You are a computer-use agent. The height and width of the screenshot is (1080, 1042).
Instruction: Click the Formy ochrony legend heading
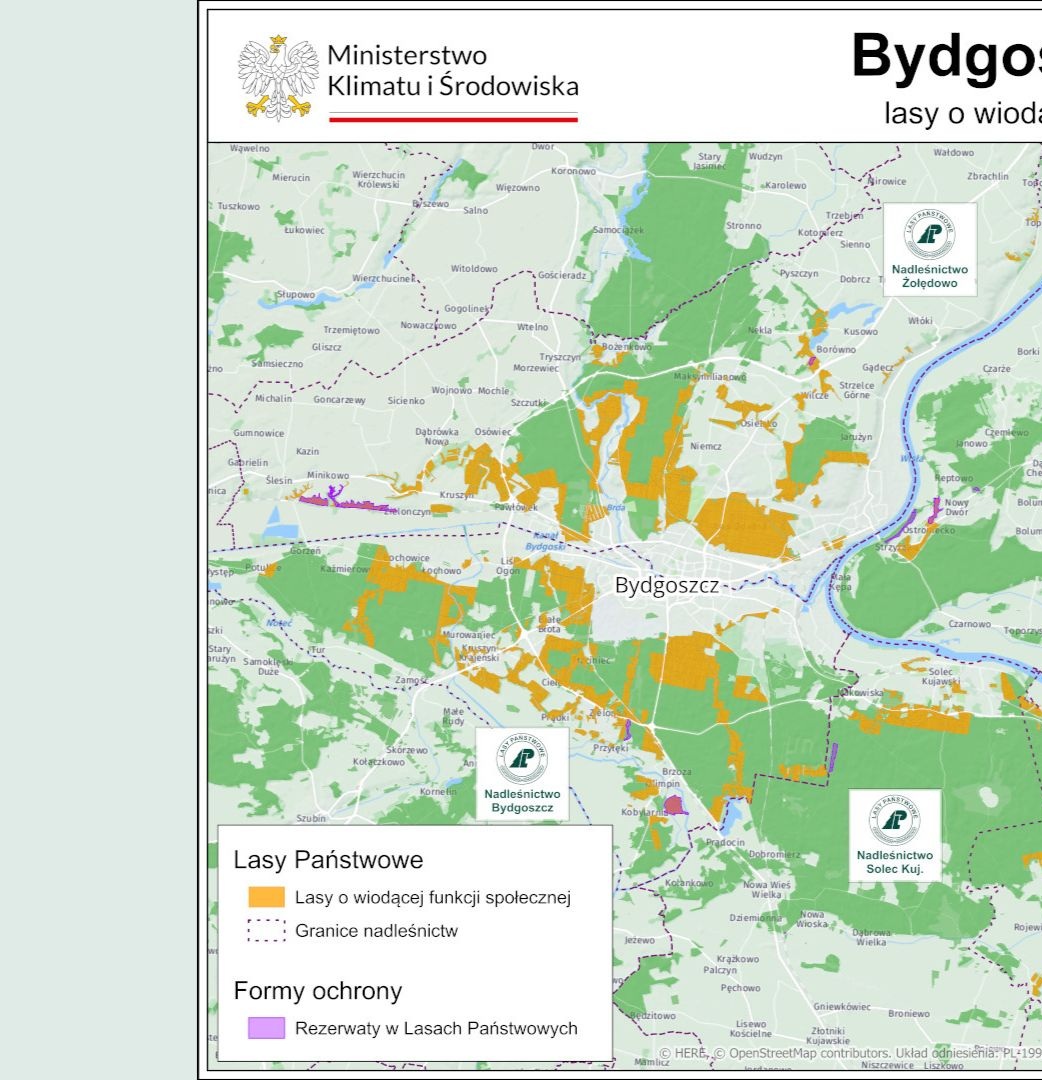[318, 991]
